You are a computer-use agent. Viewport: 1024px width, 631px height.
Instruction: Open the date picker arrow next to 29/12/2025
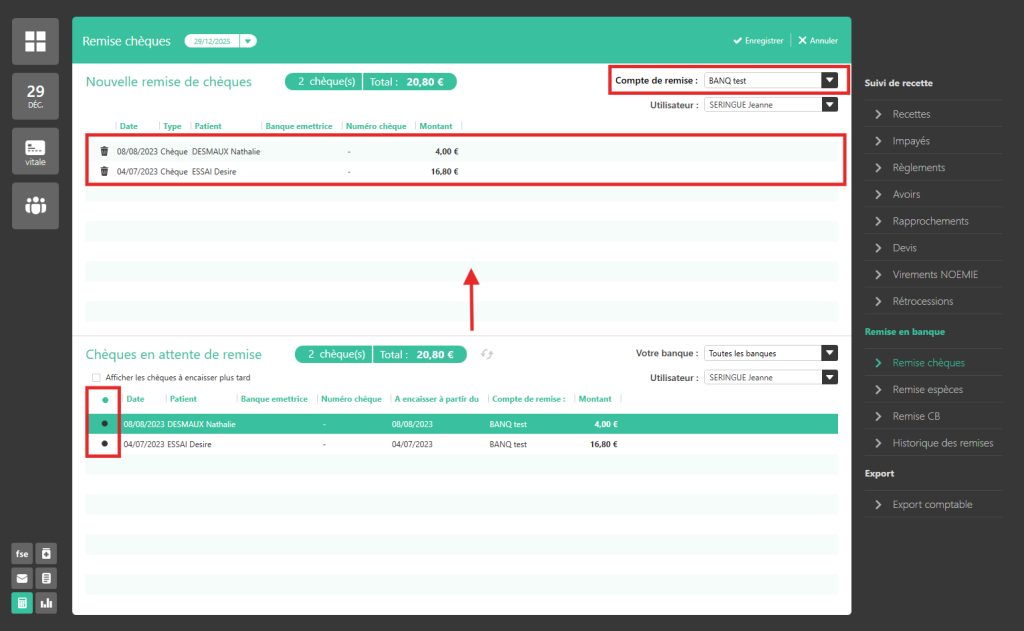tap(248, 41)
